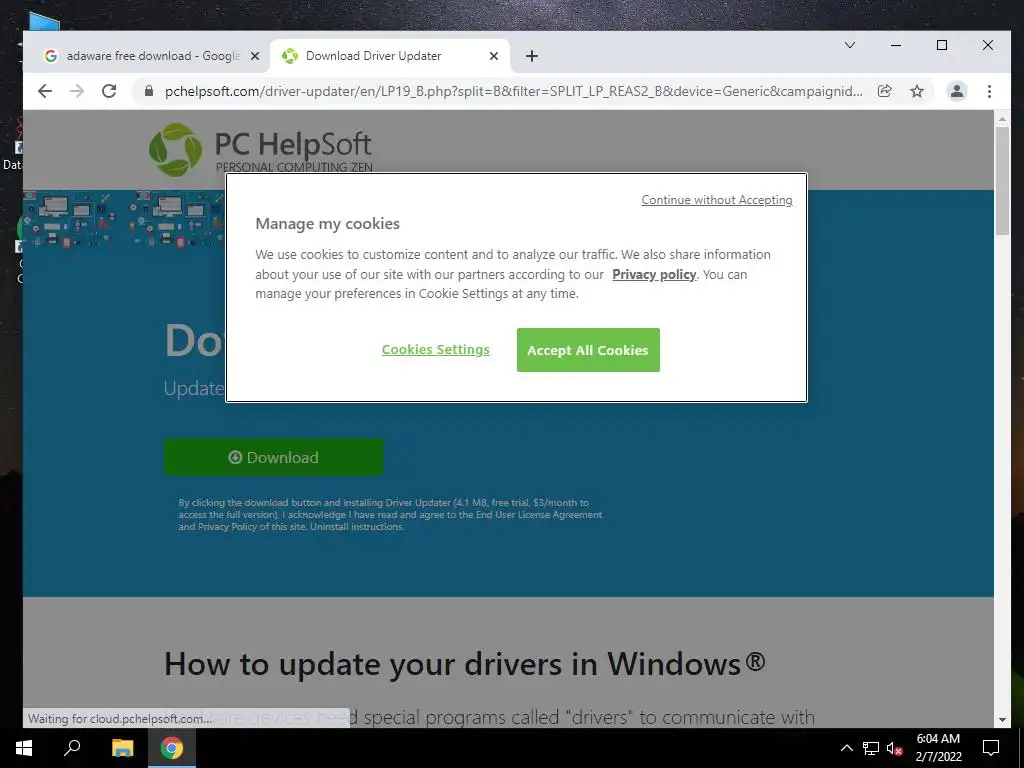Click the forward navigation arrow
The height and width of the screenshot is (768, 1024).
(x=76, y=91)
